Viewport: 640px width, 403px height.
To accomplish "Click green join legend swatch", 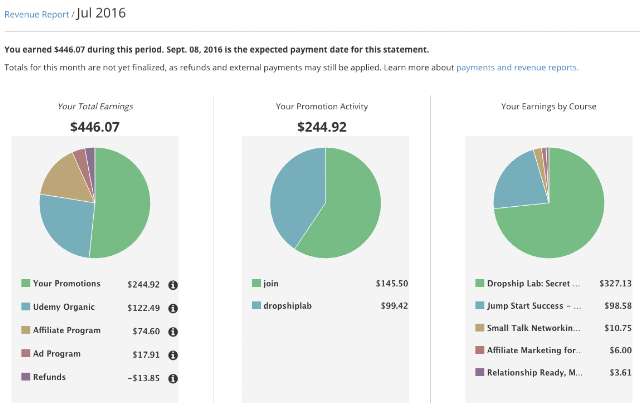I will pyautogui.click(x=256, y=283).
